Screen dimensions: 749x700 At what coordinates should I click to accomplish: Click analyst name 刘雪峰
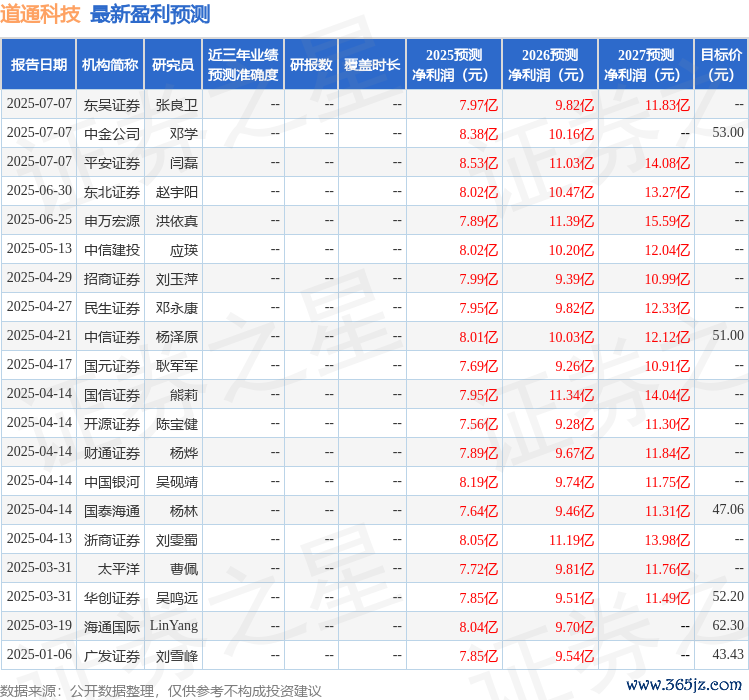click(177, 656)
